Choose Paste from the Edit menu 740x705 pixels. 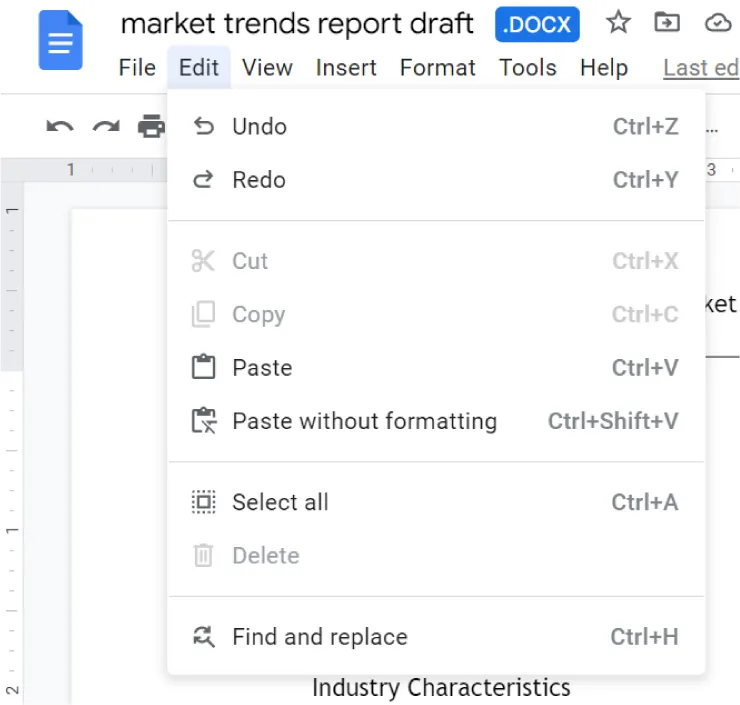262,368
